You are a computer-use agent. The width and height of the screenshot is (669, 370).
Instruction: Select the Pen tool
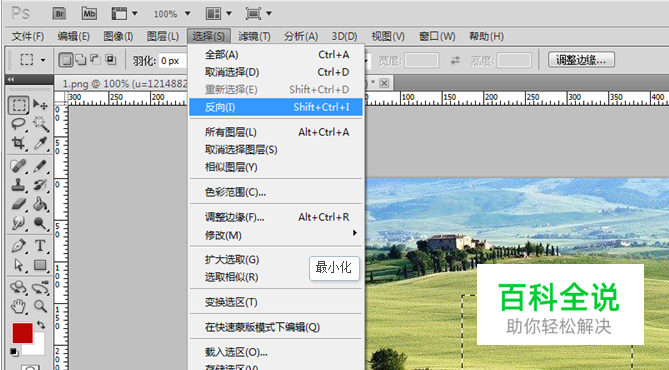[x=19, y=246]
